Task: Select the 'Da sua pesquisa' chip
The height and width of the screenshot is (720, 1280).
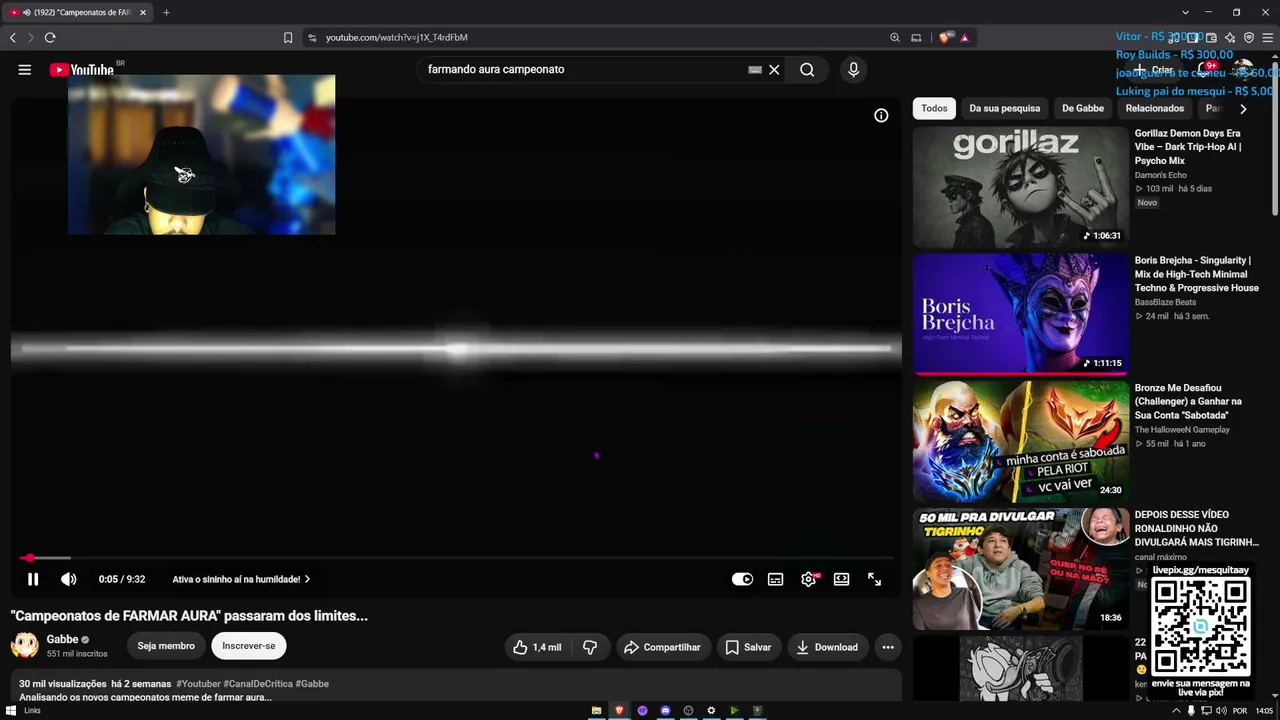Action: click(x=1004, y=108)
